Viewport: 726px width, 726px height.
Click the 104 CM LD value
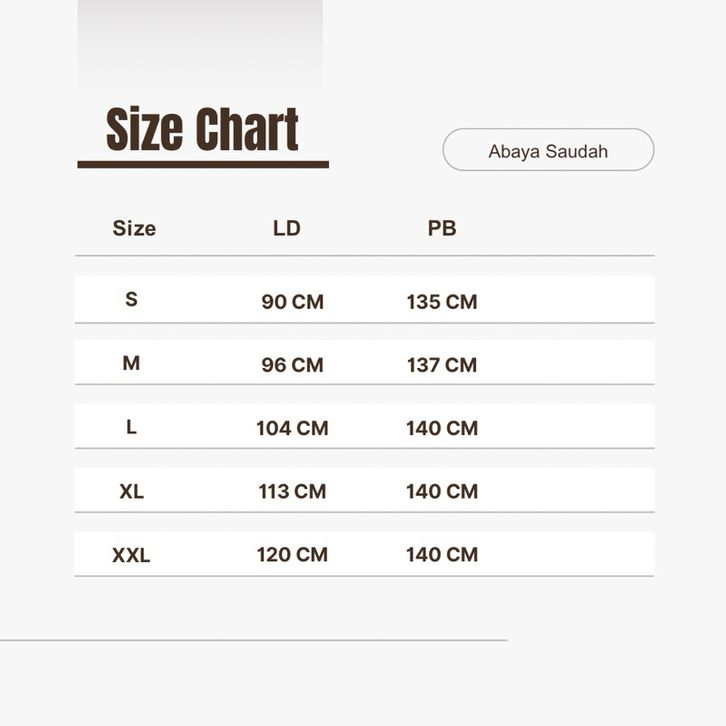292,428
